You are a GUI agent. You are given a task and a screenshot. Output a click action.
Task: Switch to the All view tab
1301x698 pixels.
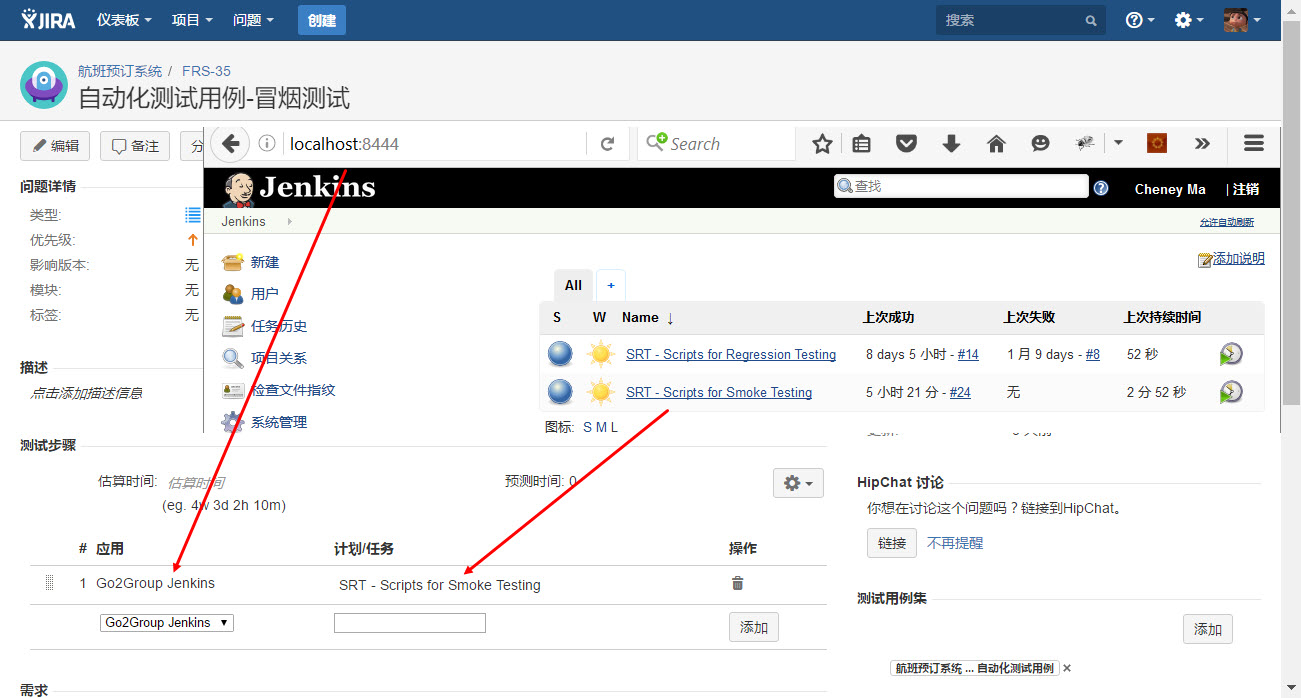point(573,285)
